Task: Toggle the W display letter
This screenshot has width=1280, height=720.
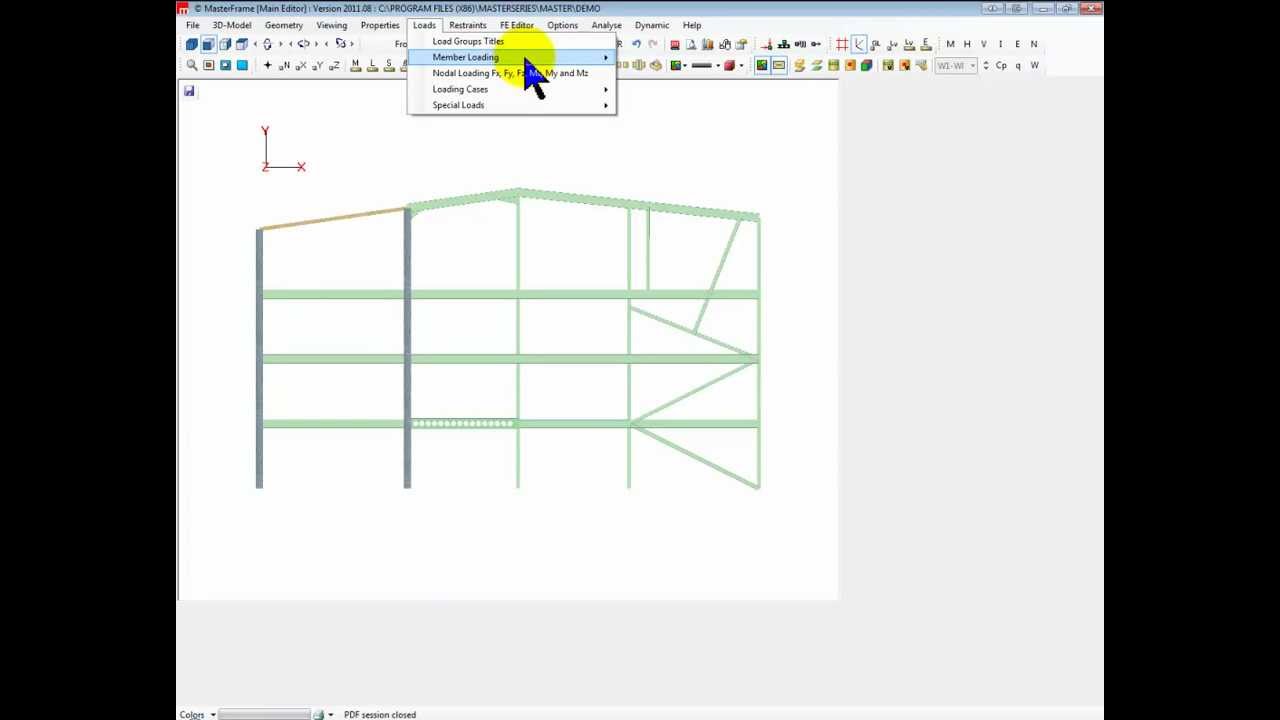Action: [1034, 65]
